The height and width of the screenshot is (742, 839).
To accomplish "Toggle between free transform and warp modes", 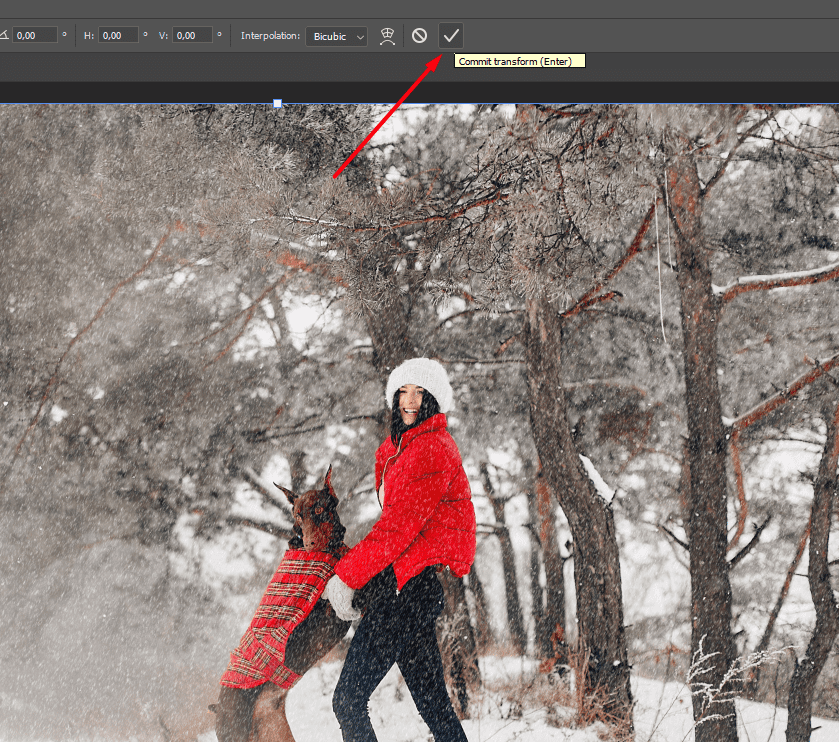I will tap(387, 36).
